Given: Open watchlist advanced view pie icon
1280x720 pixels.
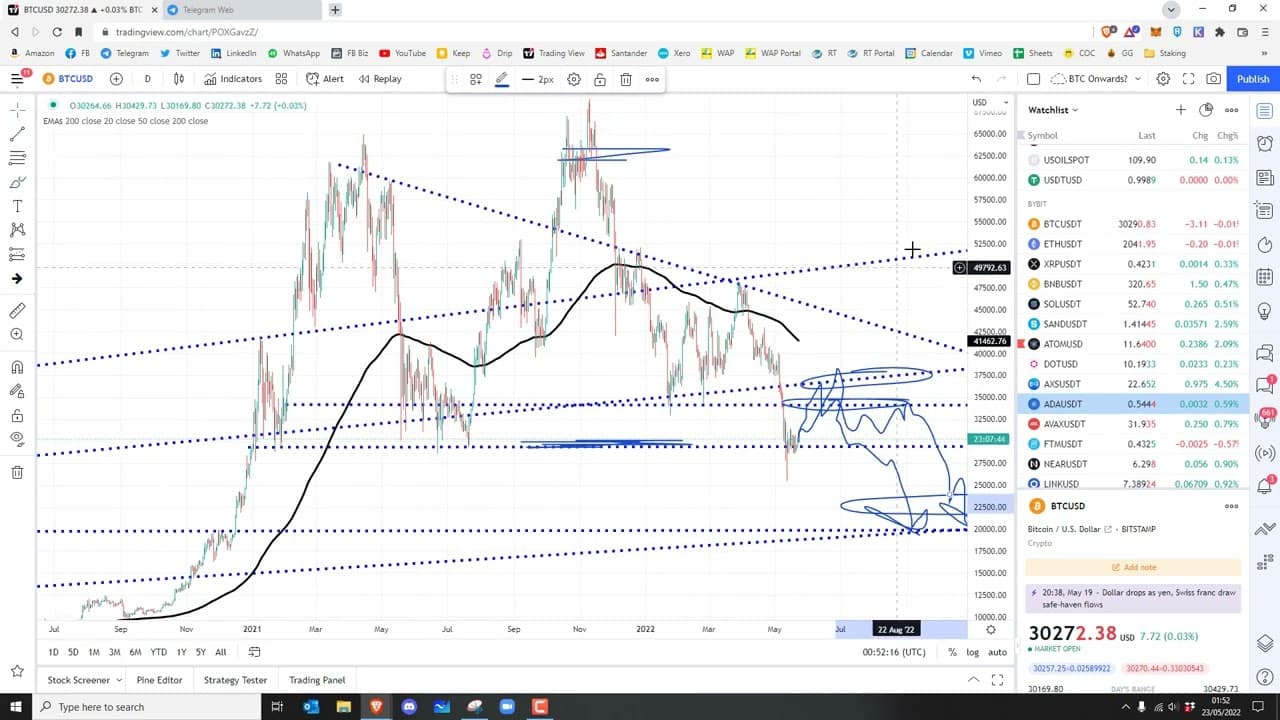Looking at the screenshot, I should point(1206,110).
